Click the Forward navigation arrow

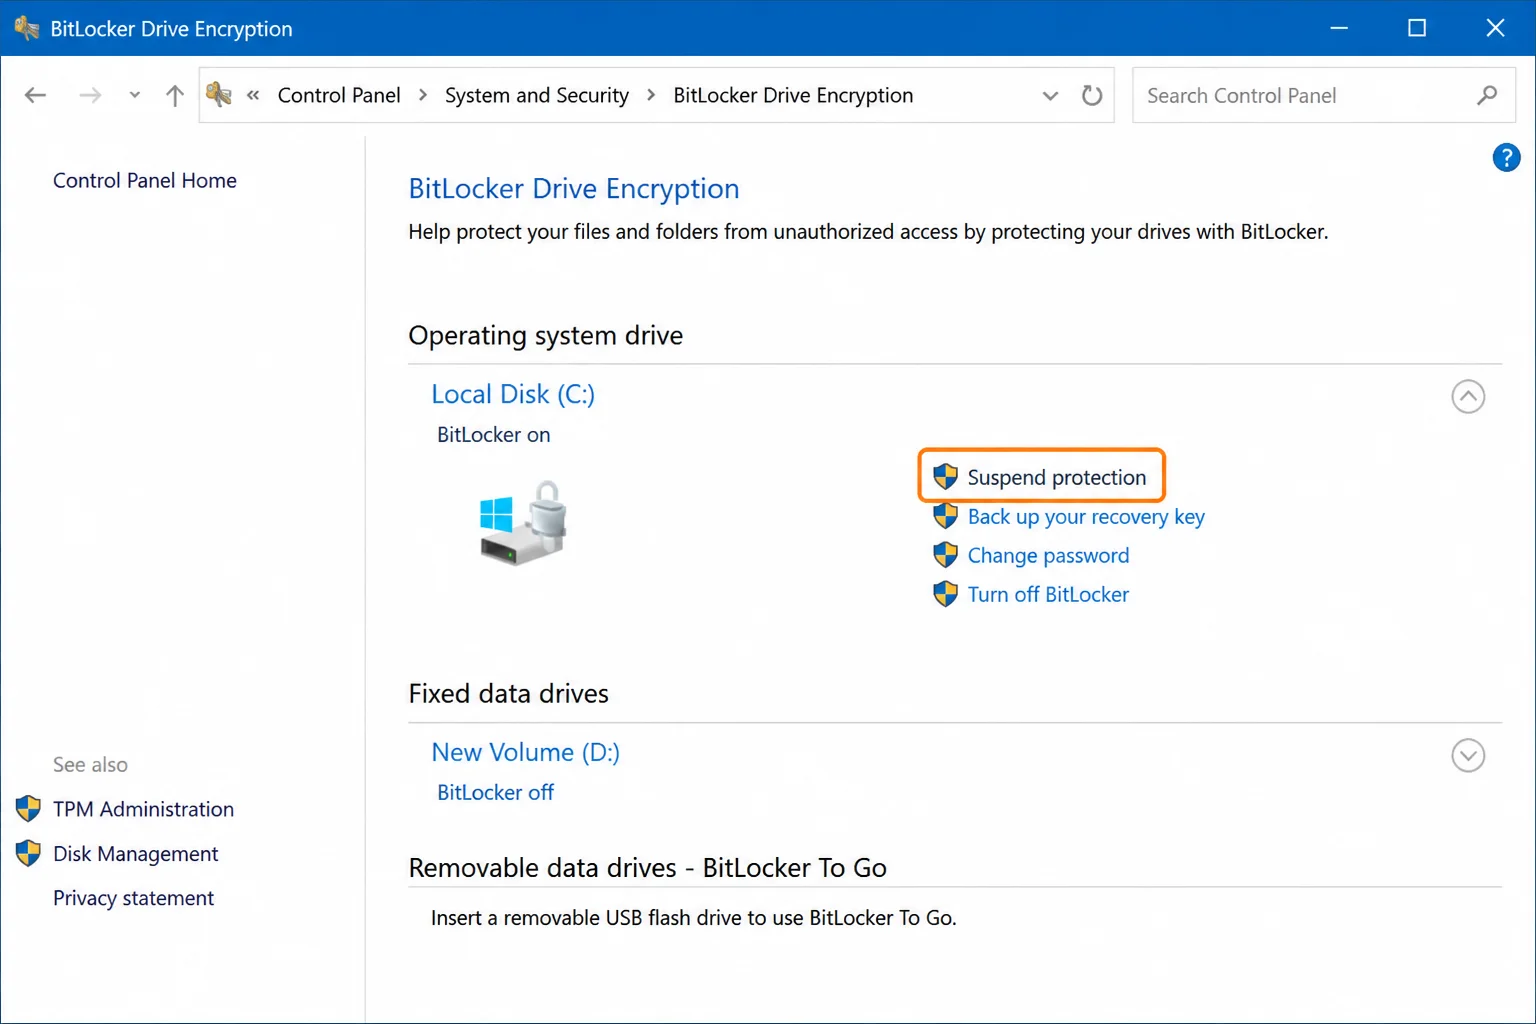point(90,95)
